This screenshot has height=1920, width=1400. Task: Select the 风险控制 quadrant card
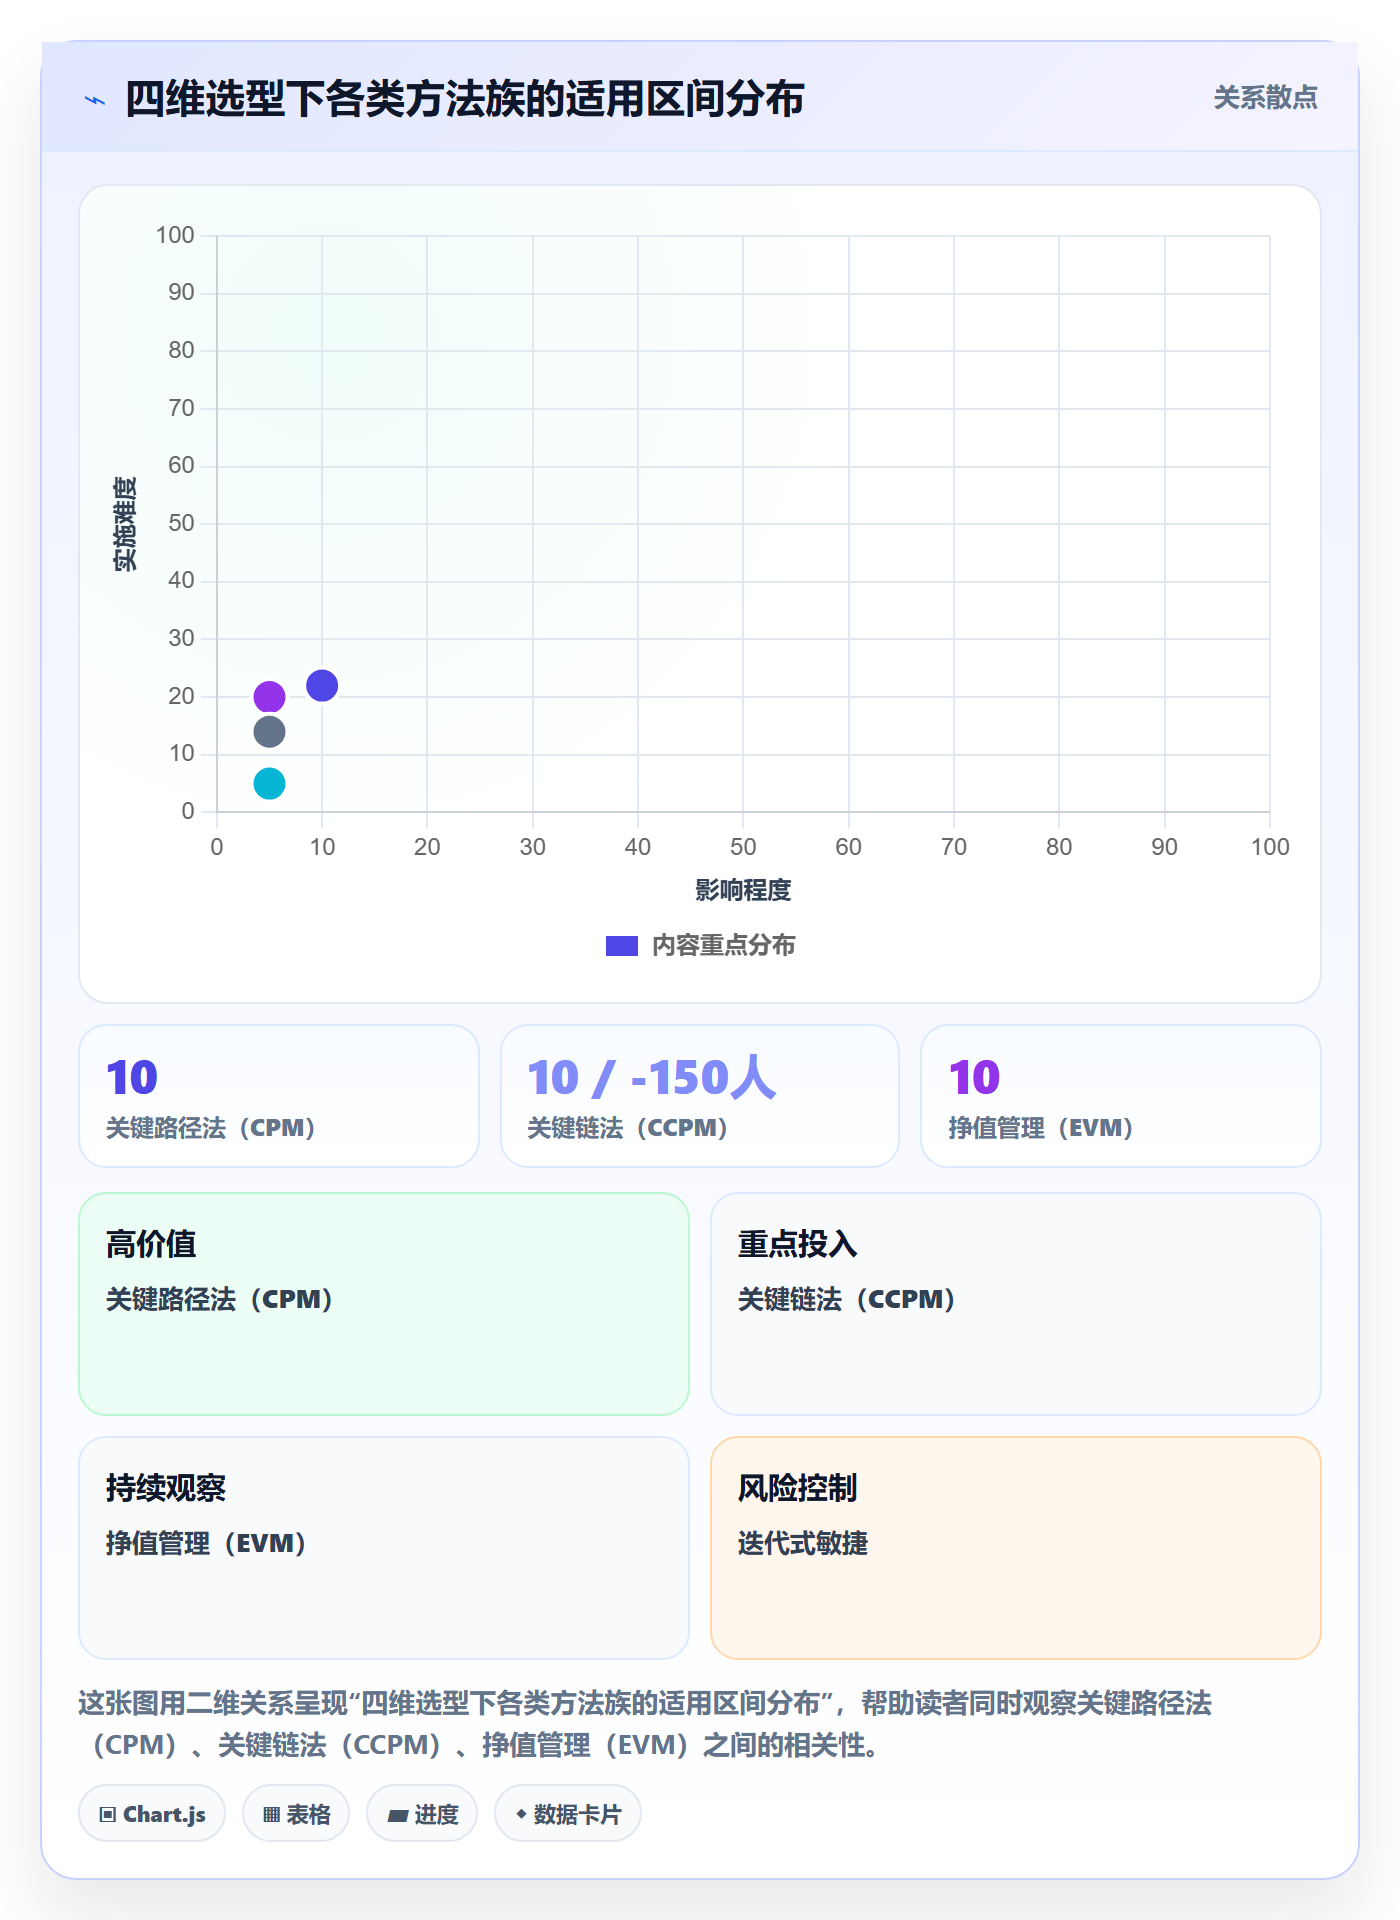coord(1016,1548)
